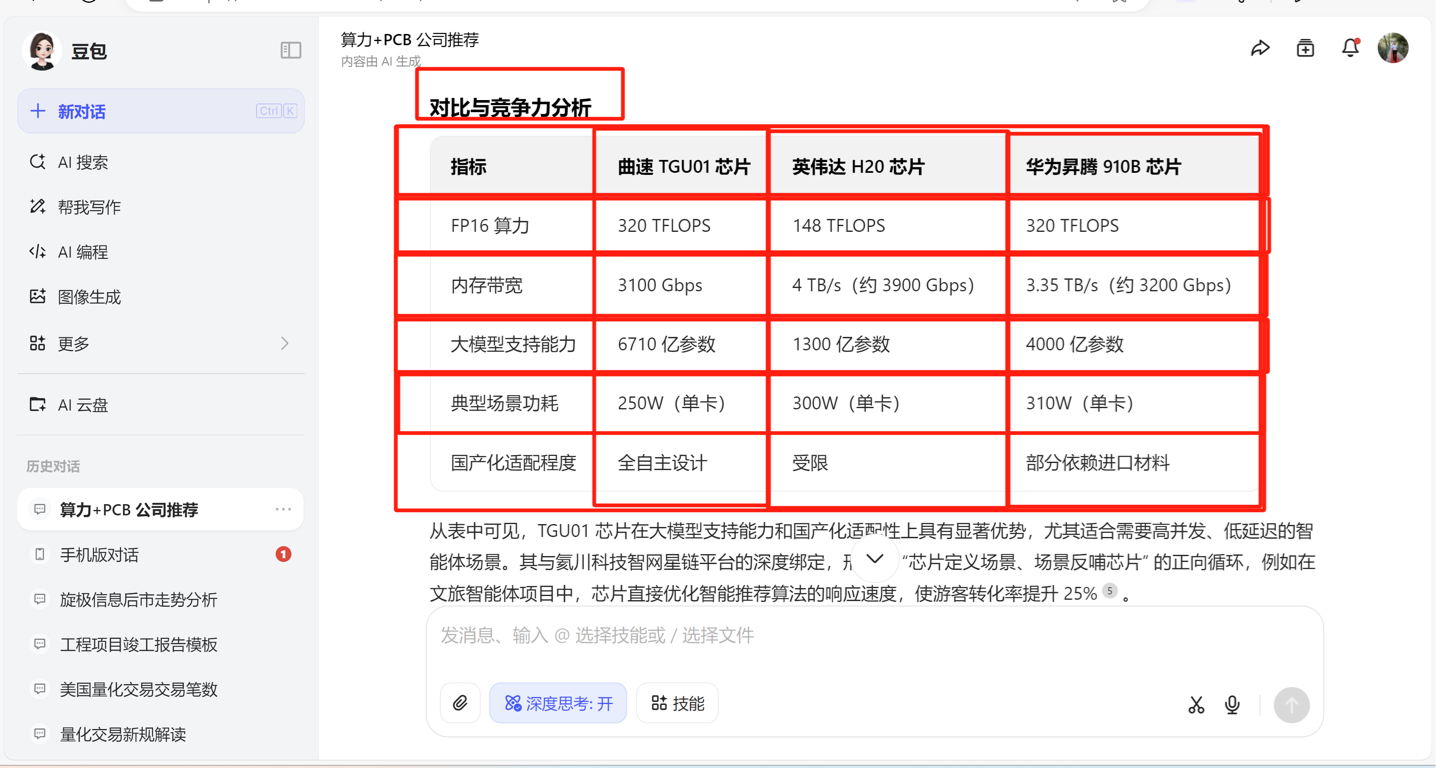
Task: Click the 148 TFLOPS cell
Action: [x=838, y=226]
